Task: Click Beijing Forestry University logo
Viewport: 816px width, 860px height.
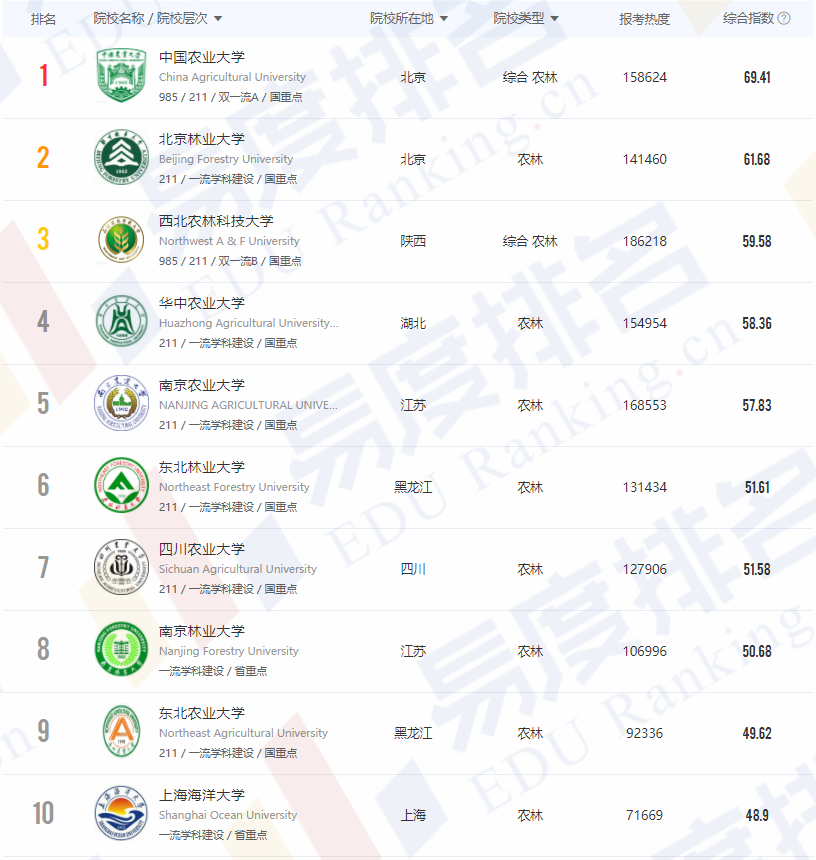Action: pyautogui.click(x=120, y=158)
